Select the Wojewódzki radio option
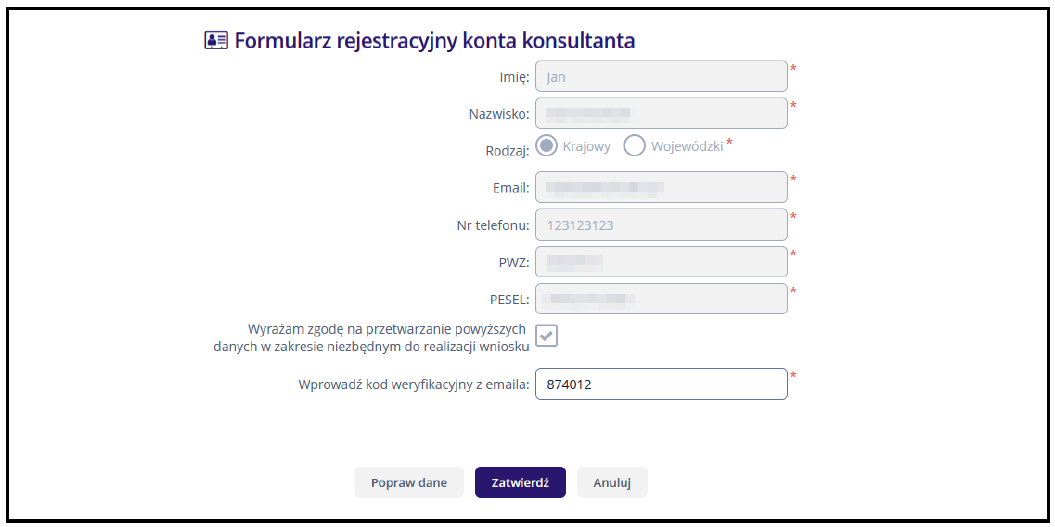The height and width of the screenshot is (527, 1055). click(x=634, y=146)
